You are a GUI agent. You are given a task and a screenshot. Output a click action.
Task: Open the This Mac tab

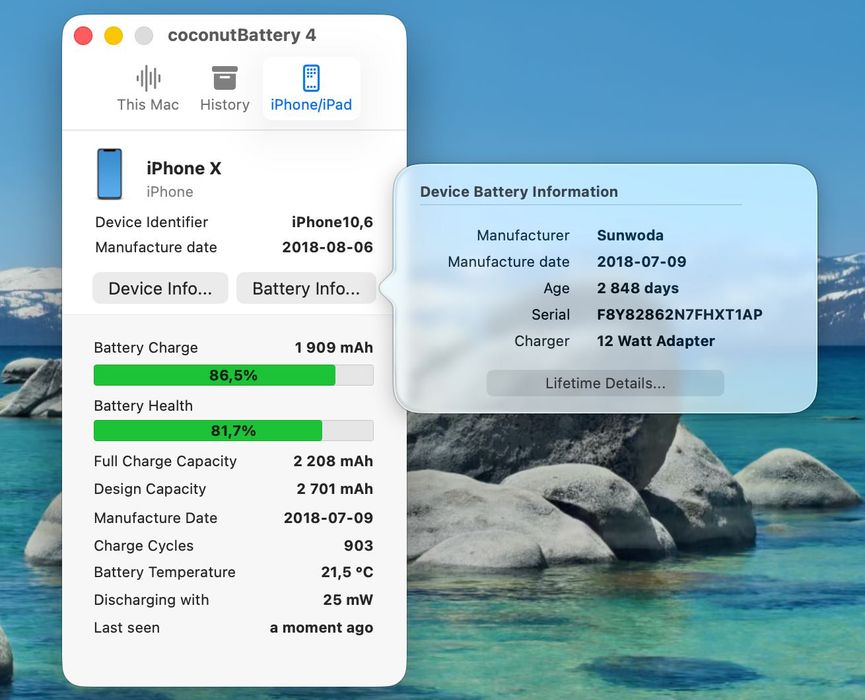pyautogui.click(x=148, y=89)
